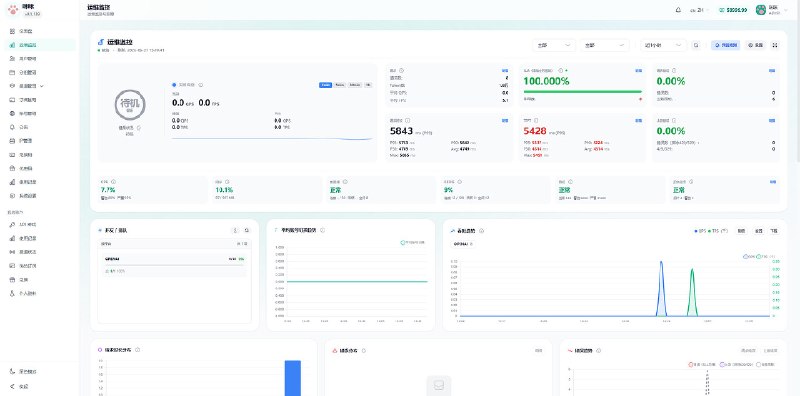Screen dimensions: 800x396
Task: Click the info icon in the 5428 ms card title
Action: pyautogui.click(x=536, y=120)
